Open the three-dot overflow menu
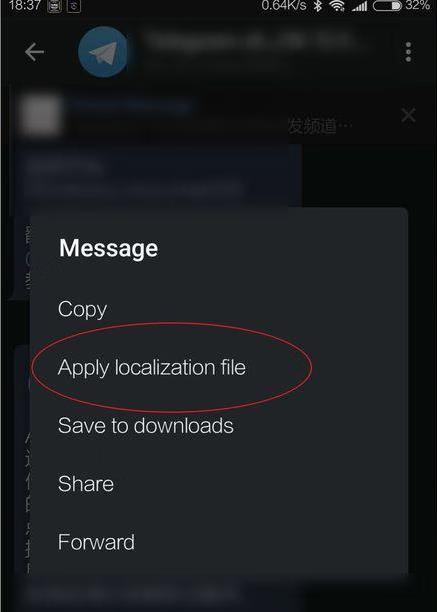The height and width of the screenshot is (612, 437). (x=408, y=52)
